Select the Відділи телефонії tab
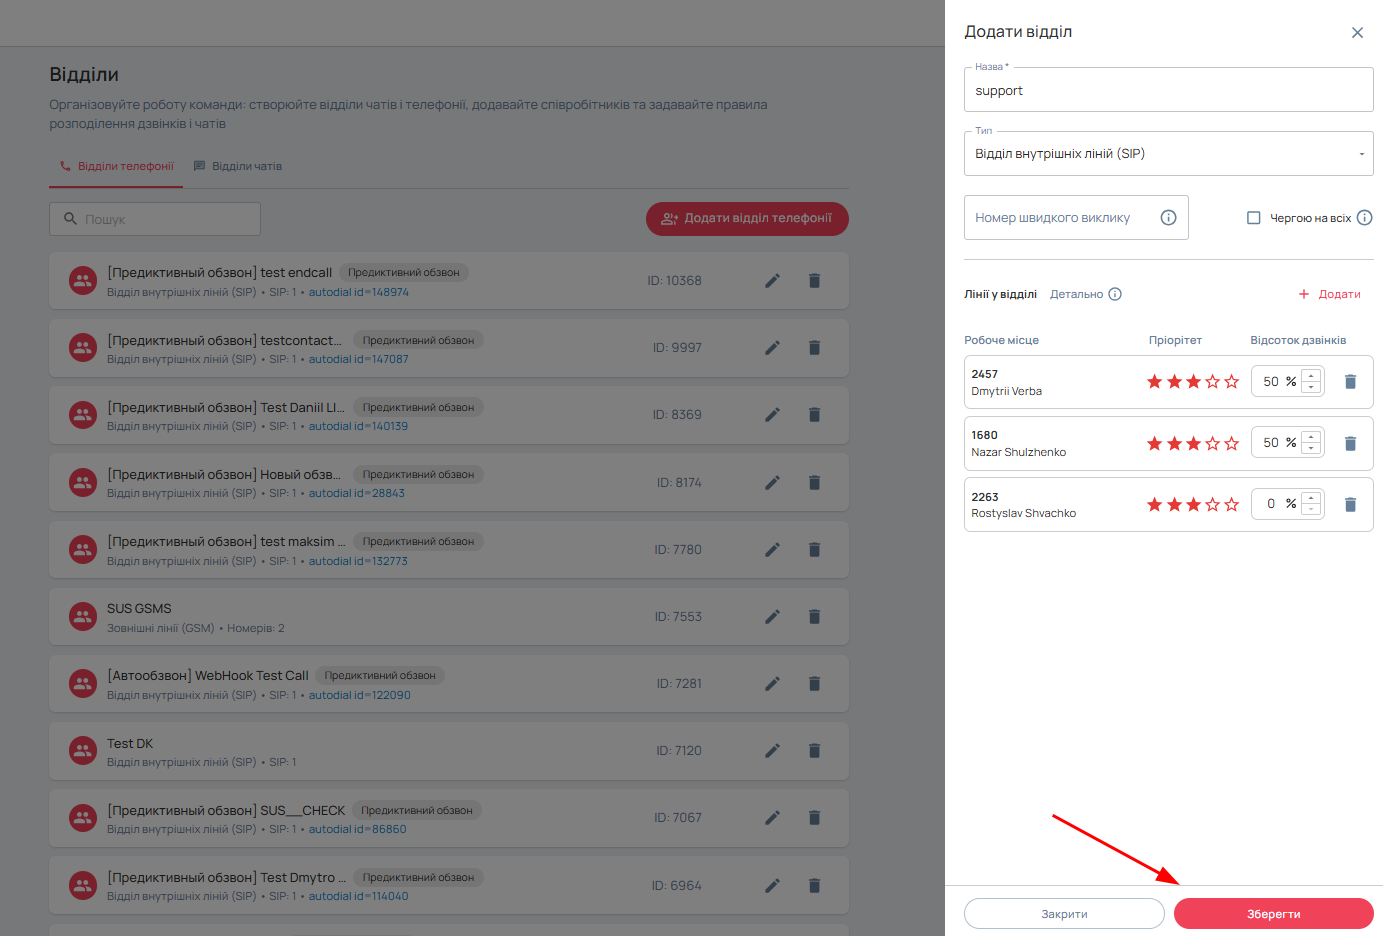The height and width of the screenshot is (936, 1383). (116, 166)
